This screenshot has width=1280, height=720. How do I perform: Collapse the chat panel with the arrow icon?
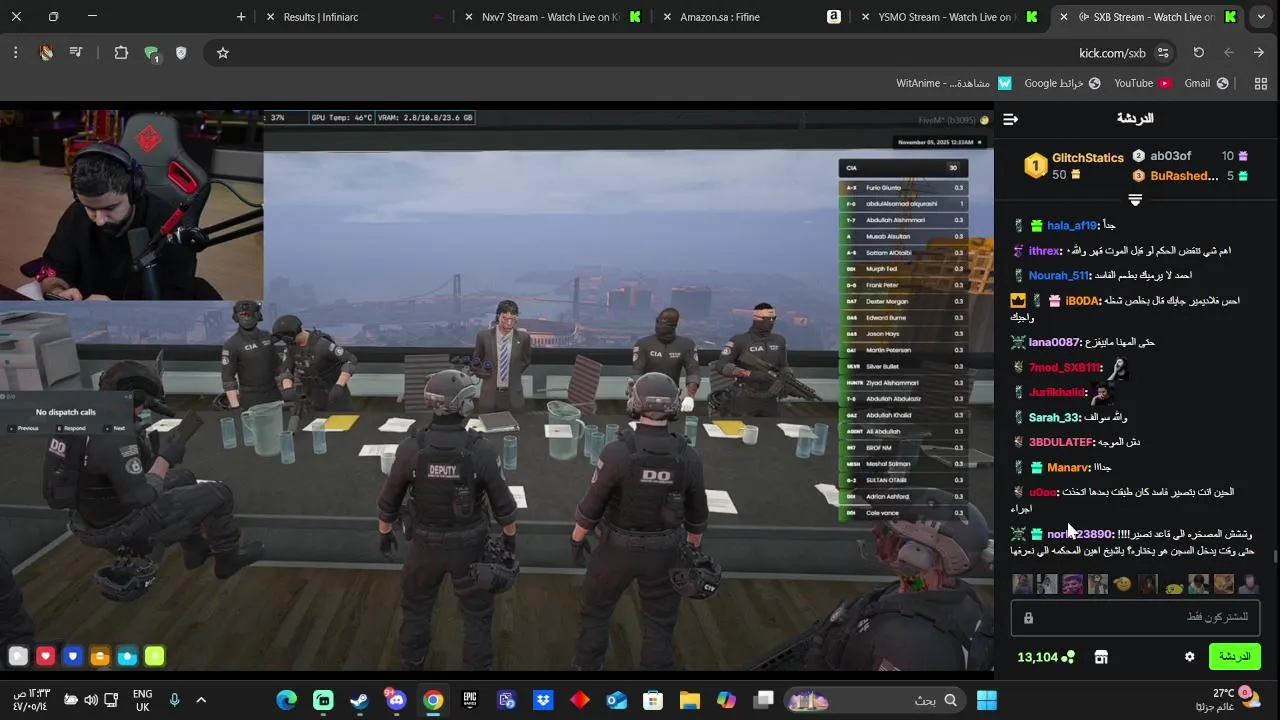(x=1010, y=119)
